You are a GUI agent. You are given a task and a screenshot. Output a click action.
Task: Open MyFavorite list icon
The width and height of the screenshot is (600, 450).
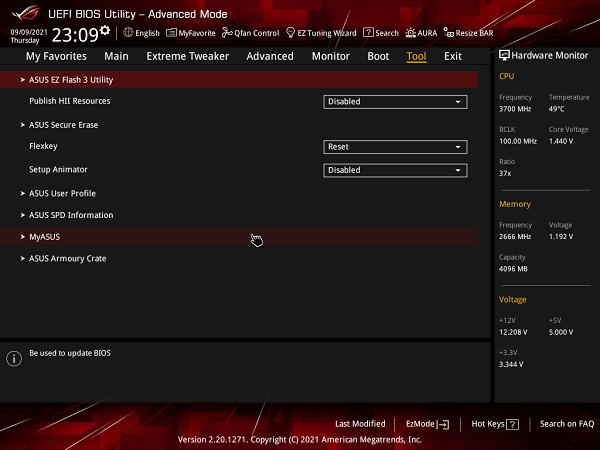click(171, 33)
